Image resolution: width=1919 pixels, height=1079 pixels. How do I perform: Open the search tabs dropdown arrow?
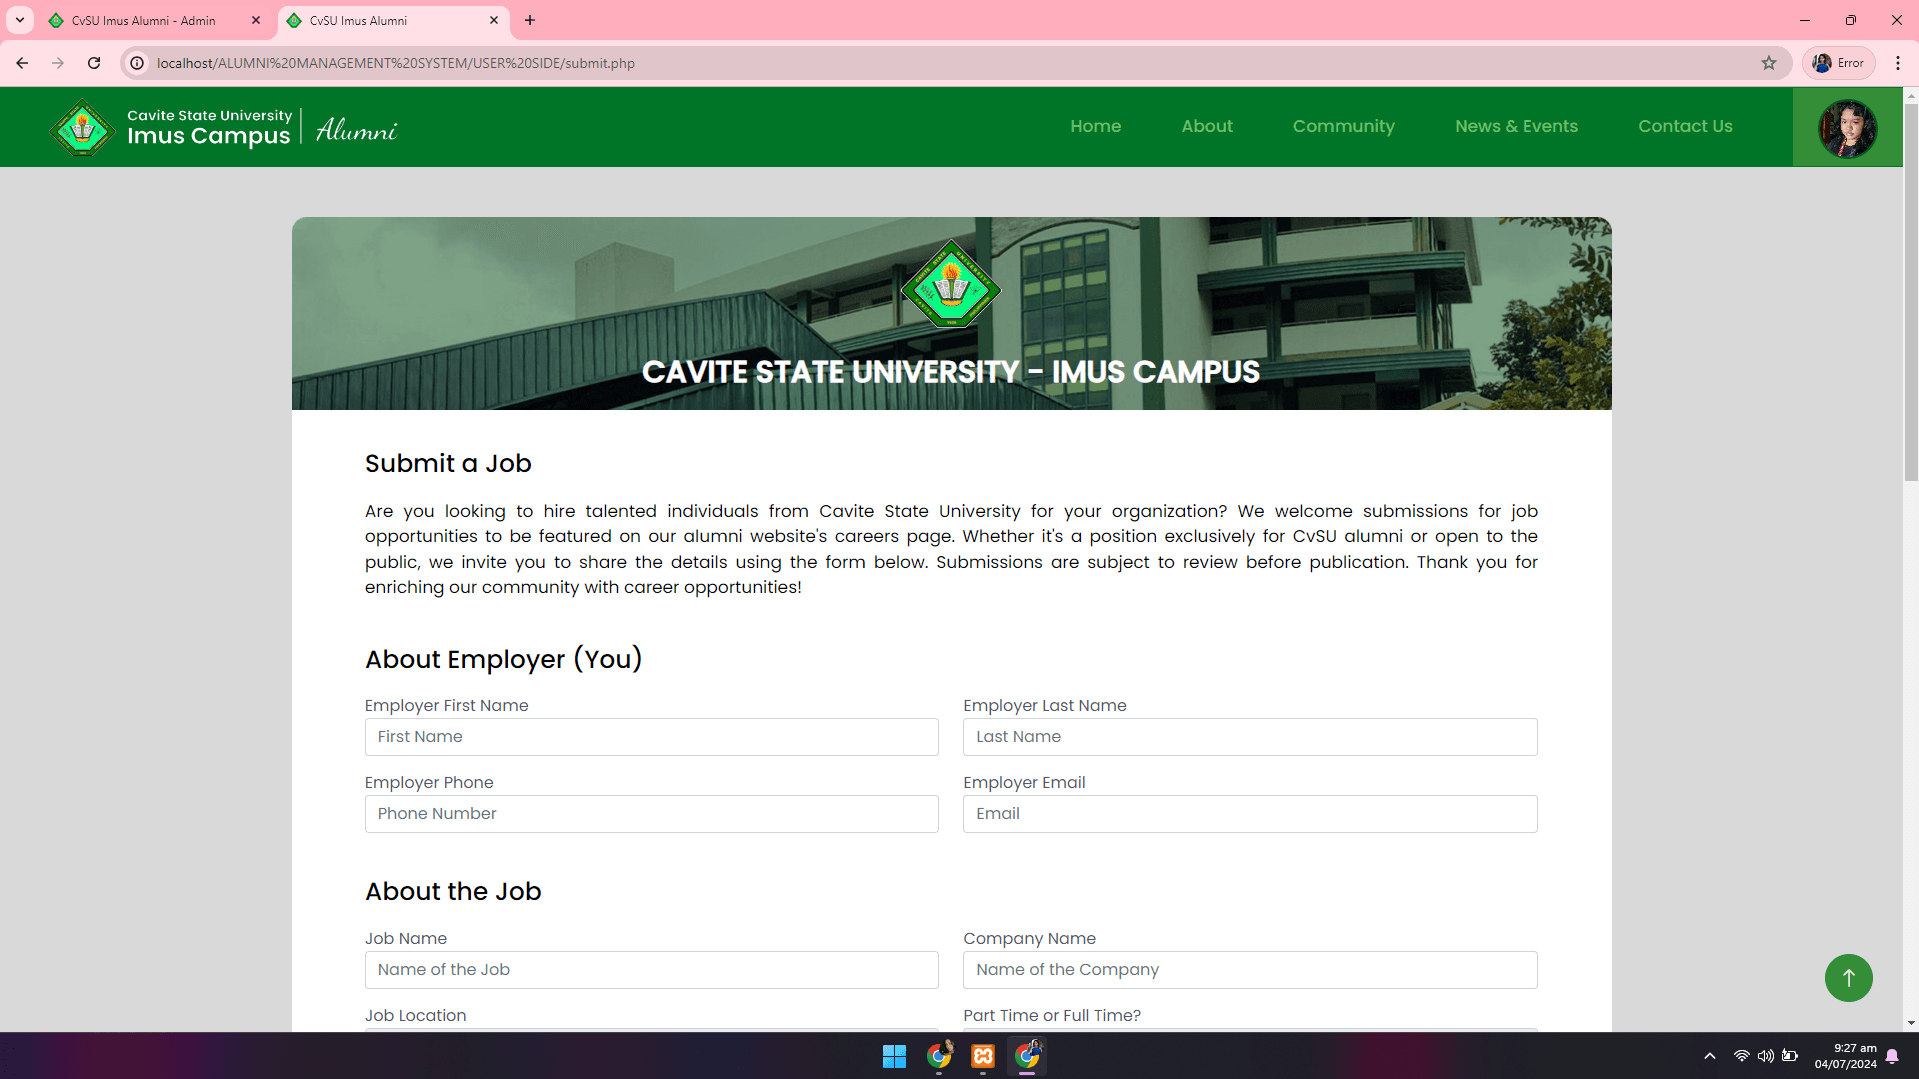coord(19,20)
